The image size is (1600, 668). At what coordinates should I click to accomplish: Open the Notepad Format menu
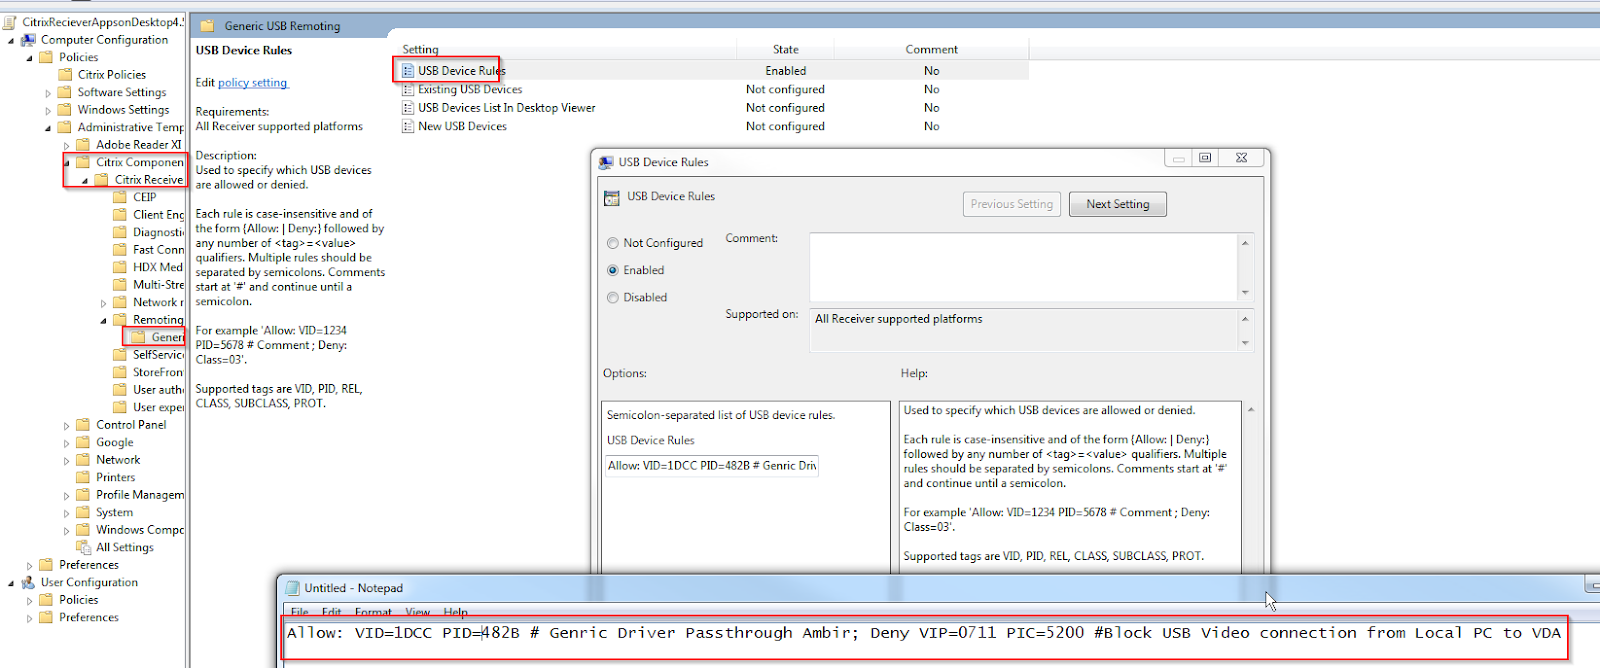[x=373, y=612]
